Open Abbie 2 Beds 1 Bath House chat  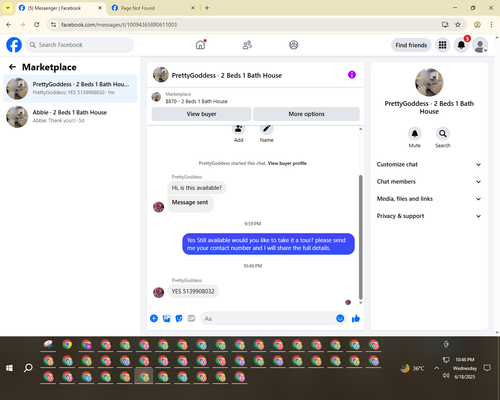(70, 117)
